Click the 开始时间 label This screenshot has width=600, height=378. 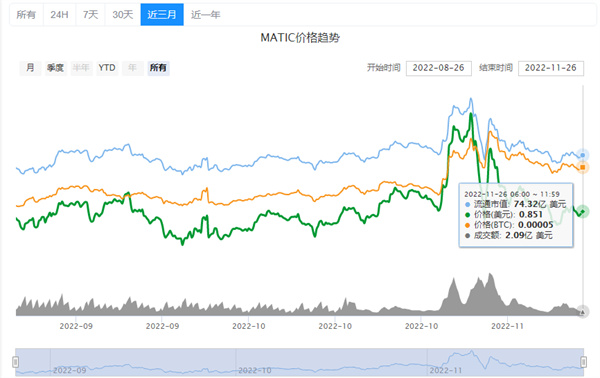[x=383, y=68]
